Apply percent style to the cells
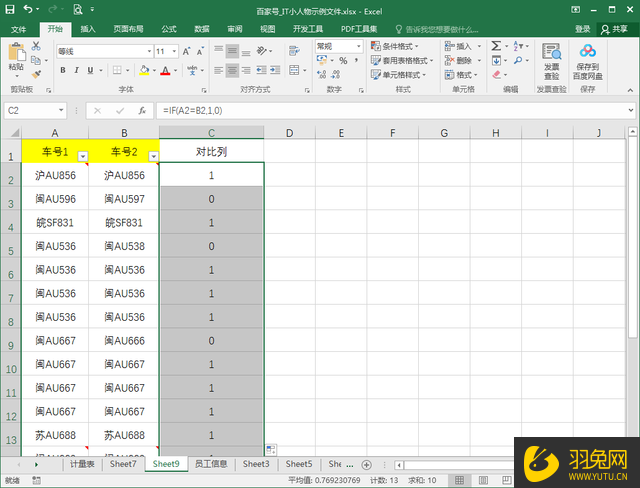640x488 pixels. [x=343, y=61]
